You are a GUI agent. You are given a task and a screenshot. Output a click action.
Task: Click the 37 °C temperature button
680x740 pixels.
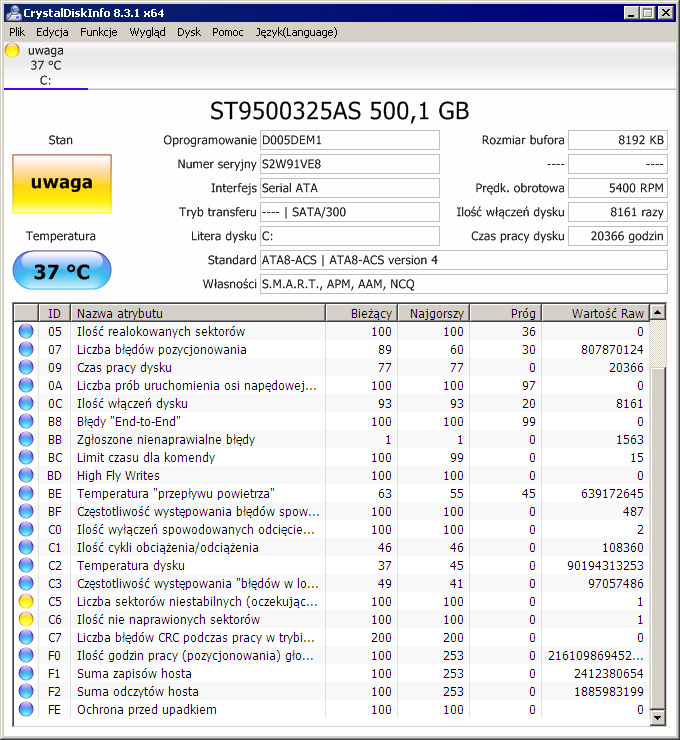tap(62, 270)
